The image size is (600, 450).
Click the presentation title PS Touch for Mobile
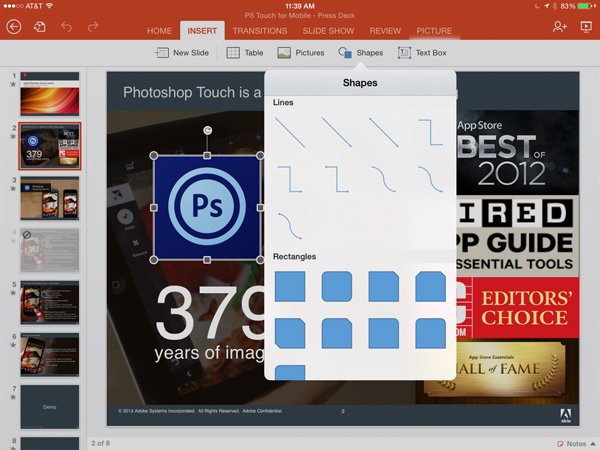300,16
